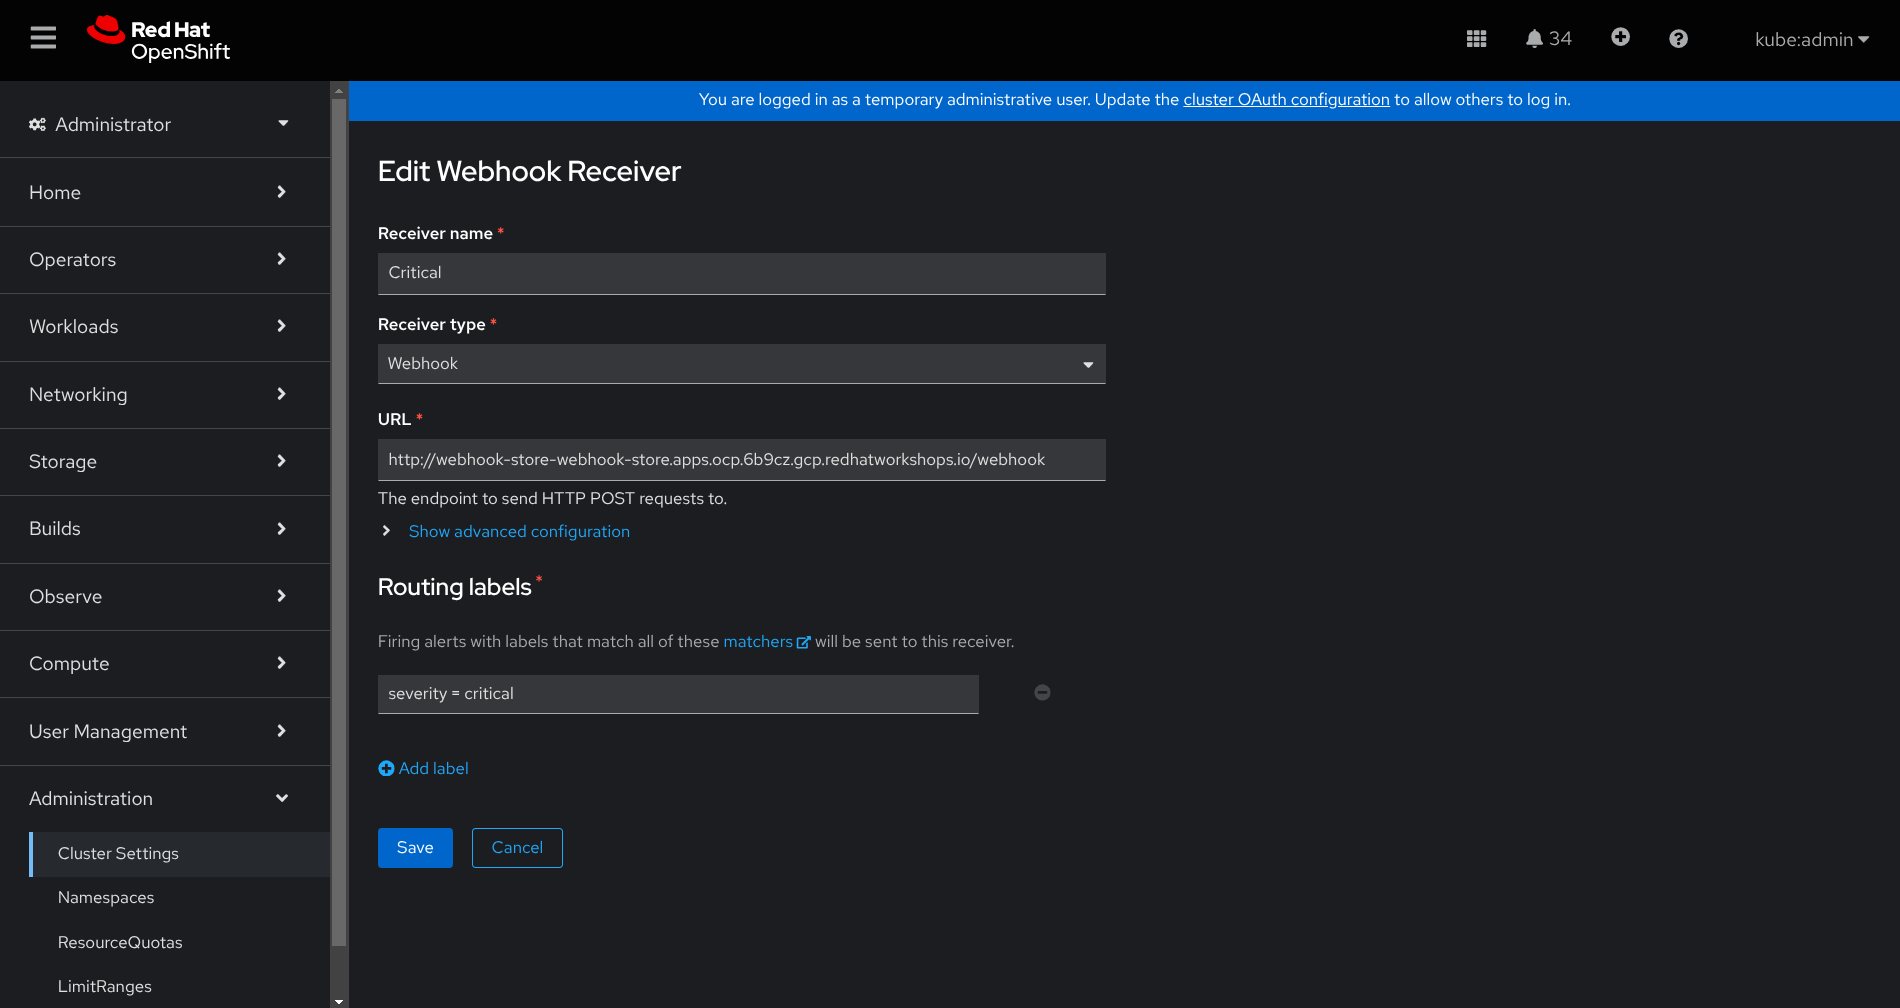
Task: Open the help question mark menu
Action: coord(1678,39)
